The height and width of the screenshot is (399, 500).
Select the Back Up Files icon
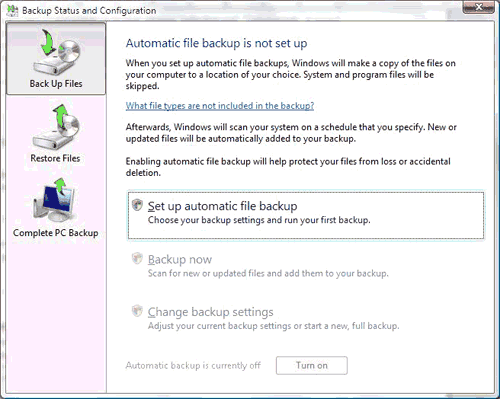56,52
